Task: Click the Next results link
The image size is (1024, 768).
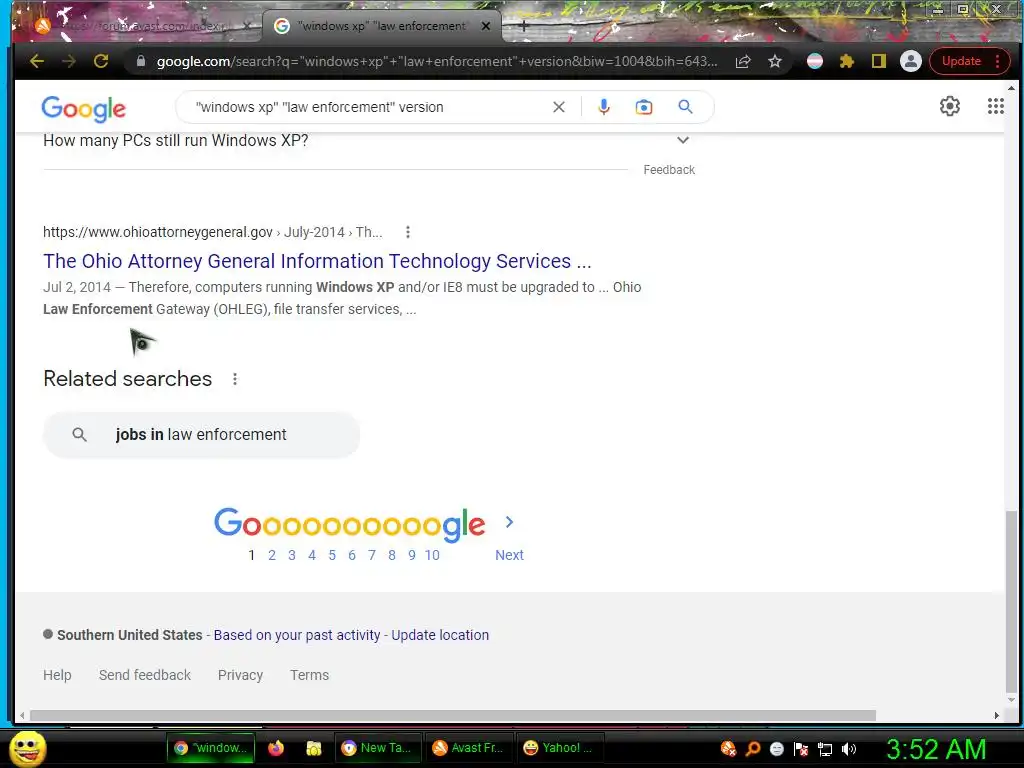Action: (509, 555)
